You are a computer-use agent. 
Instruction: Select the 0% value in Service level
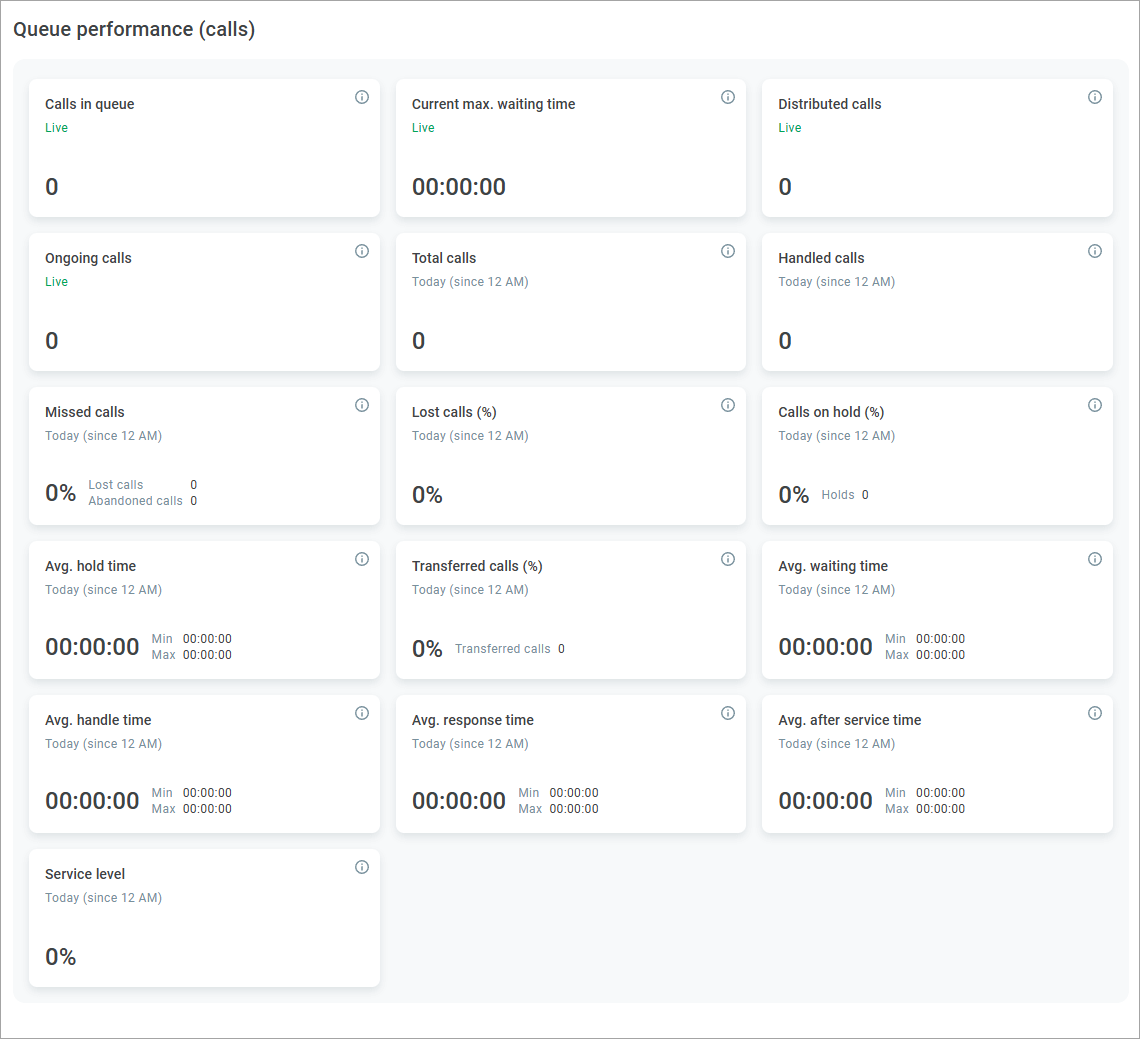pyautogui.click(x=60, y=957)
